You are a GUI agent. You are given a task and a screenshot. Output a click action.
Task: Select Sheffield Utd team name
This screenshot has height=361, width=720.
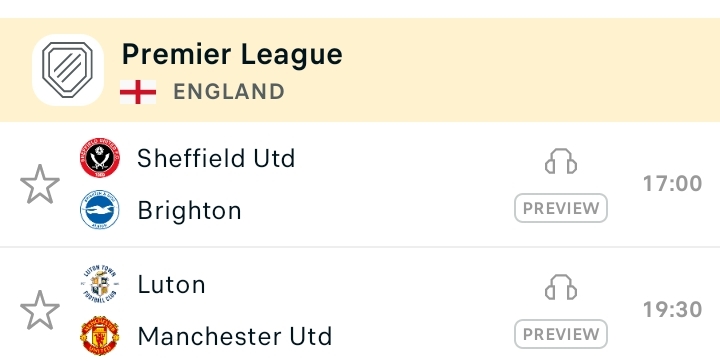point(216,158)
